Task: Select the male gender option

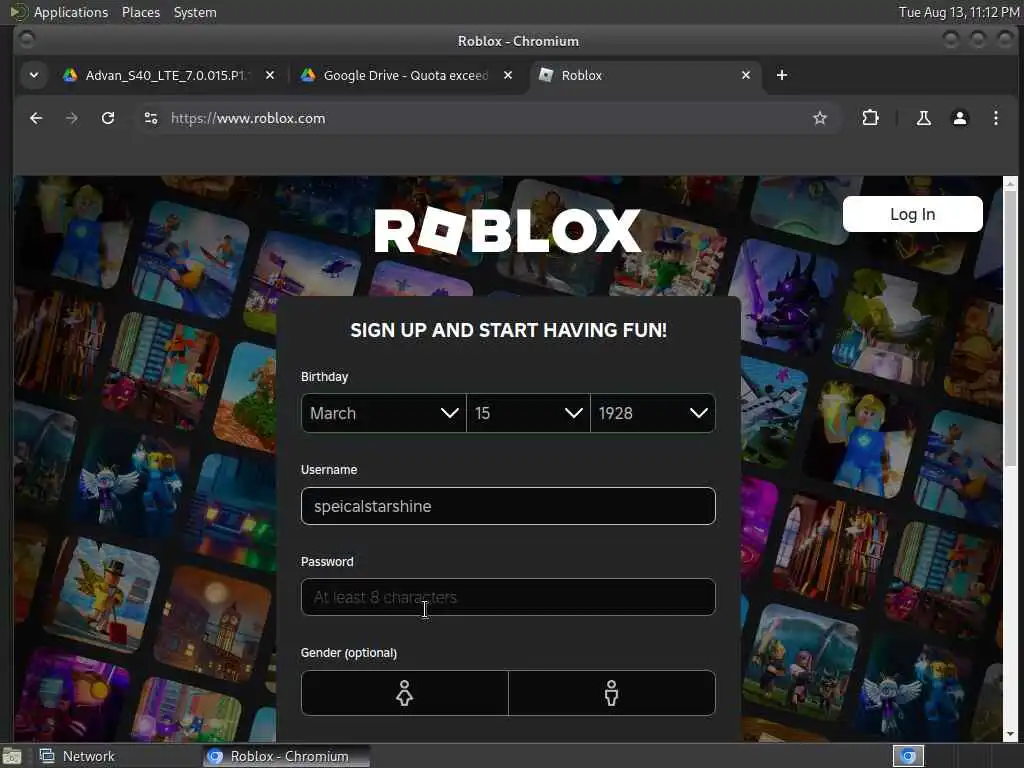Action: [x=612, y=693]
